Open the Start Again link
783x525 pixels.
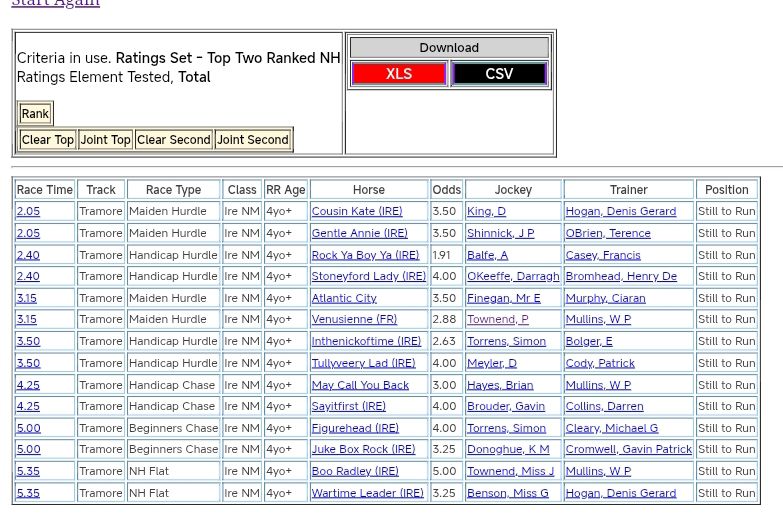[x=55, y=3]
